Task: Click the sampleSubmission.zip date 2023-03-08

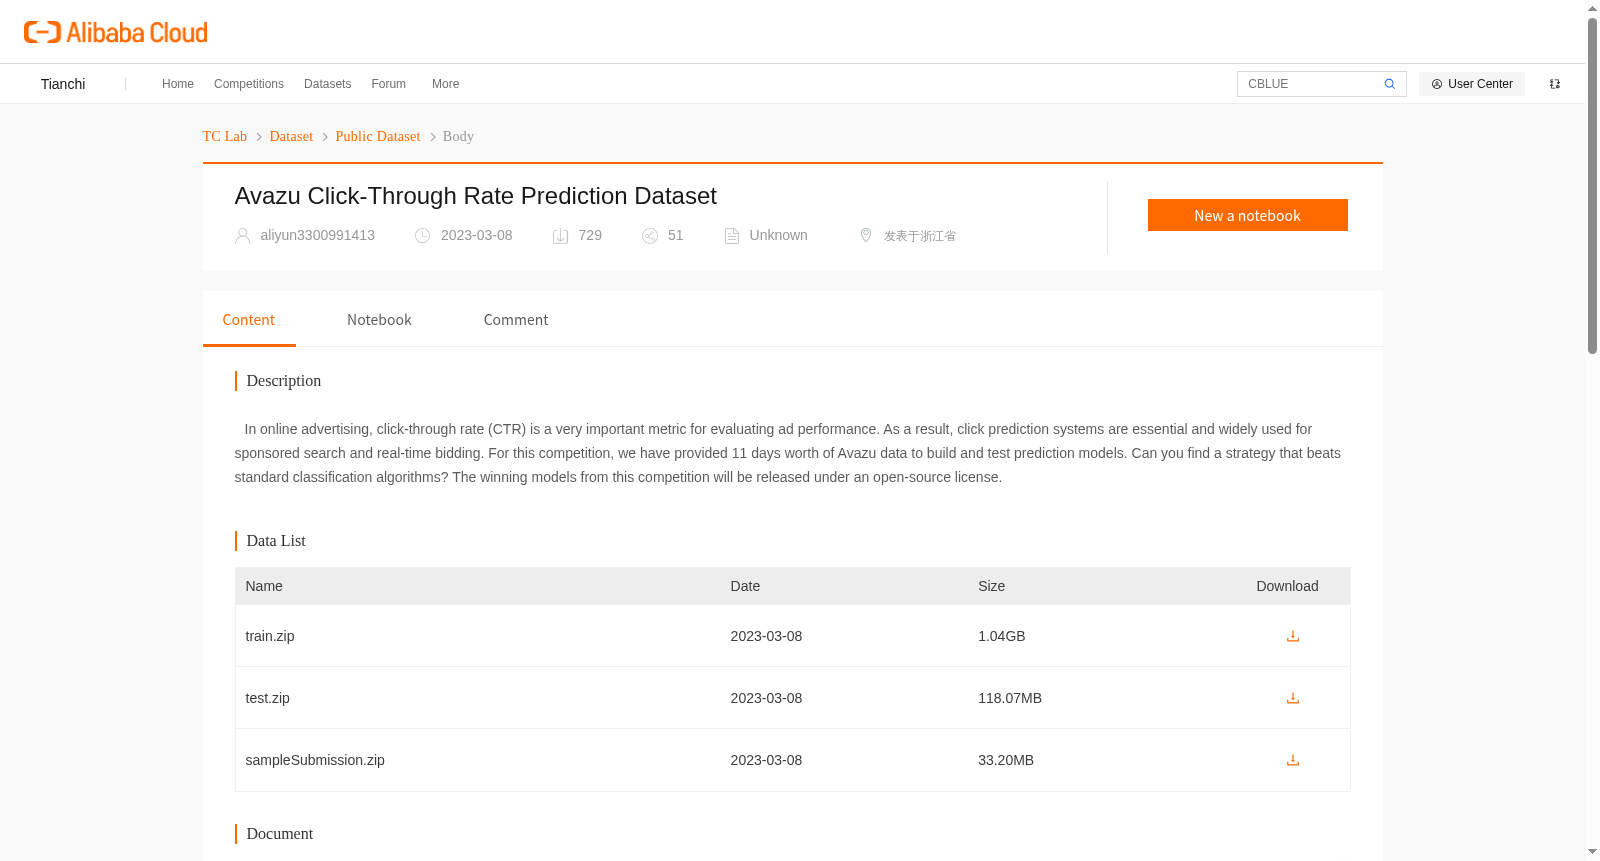Action: 766,760
